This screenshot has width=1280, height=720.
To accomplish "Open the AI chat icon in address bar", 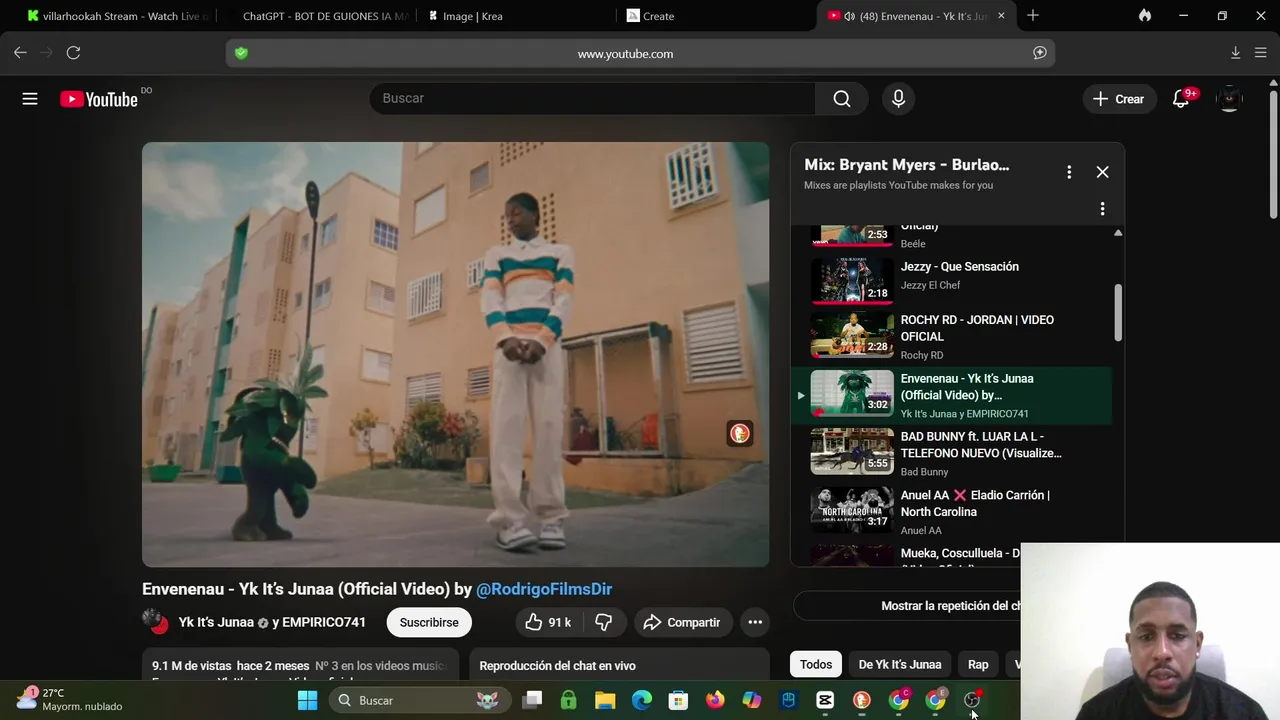I will click(1040, 53).
